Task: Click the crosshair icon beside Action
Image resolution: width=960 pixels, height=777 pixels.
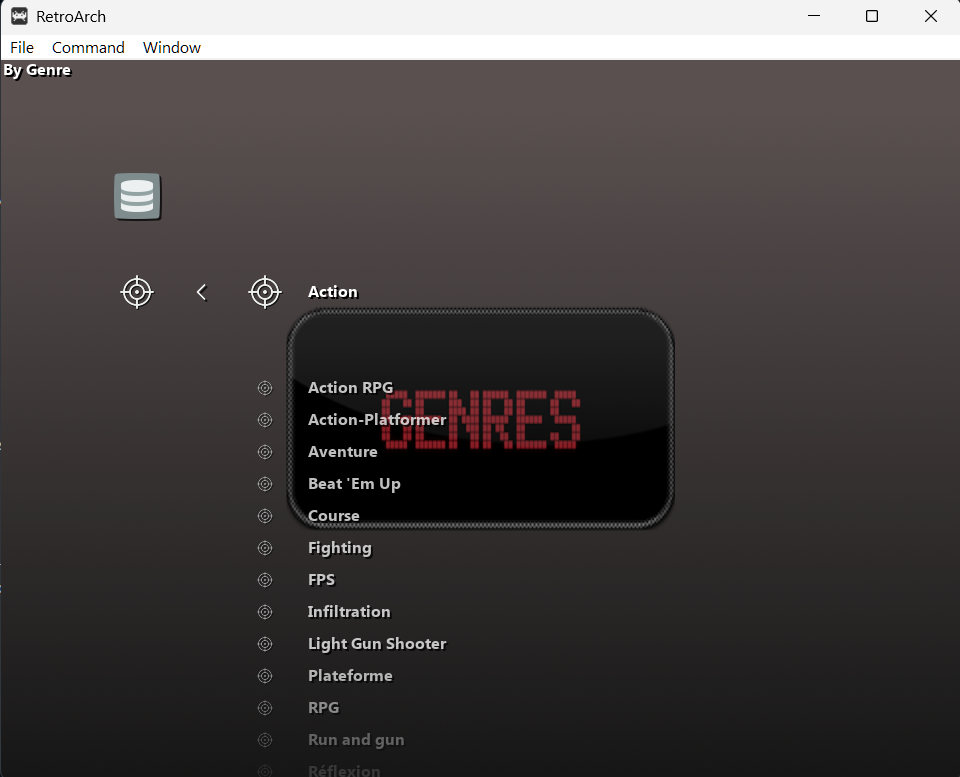Action: [265, 292]
